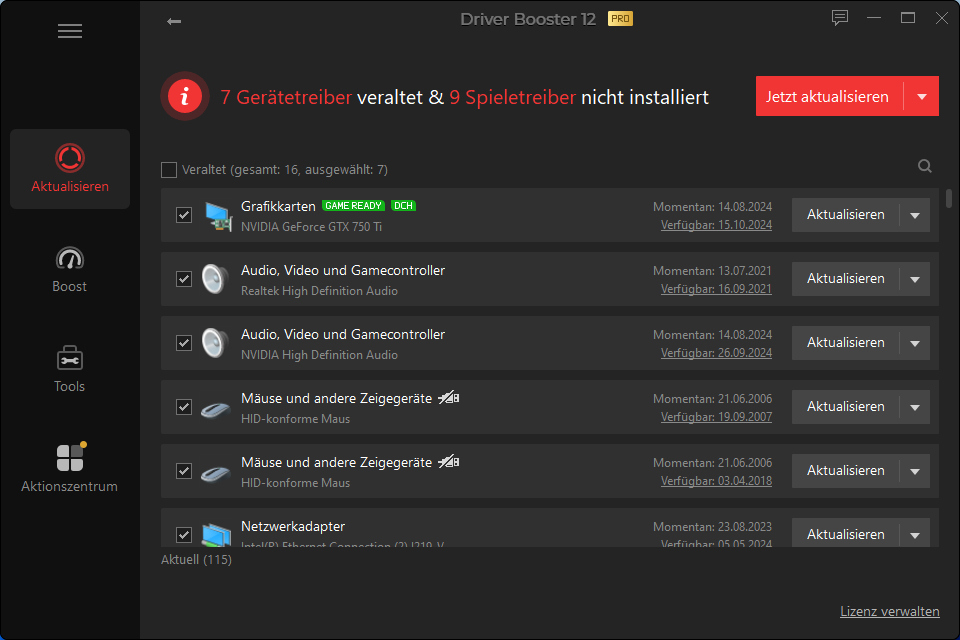The width and height of the screenshot is (960, 640).
Task: Expand dropdown arrow for Realtek audio row
Action: pos(915,279)
